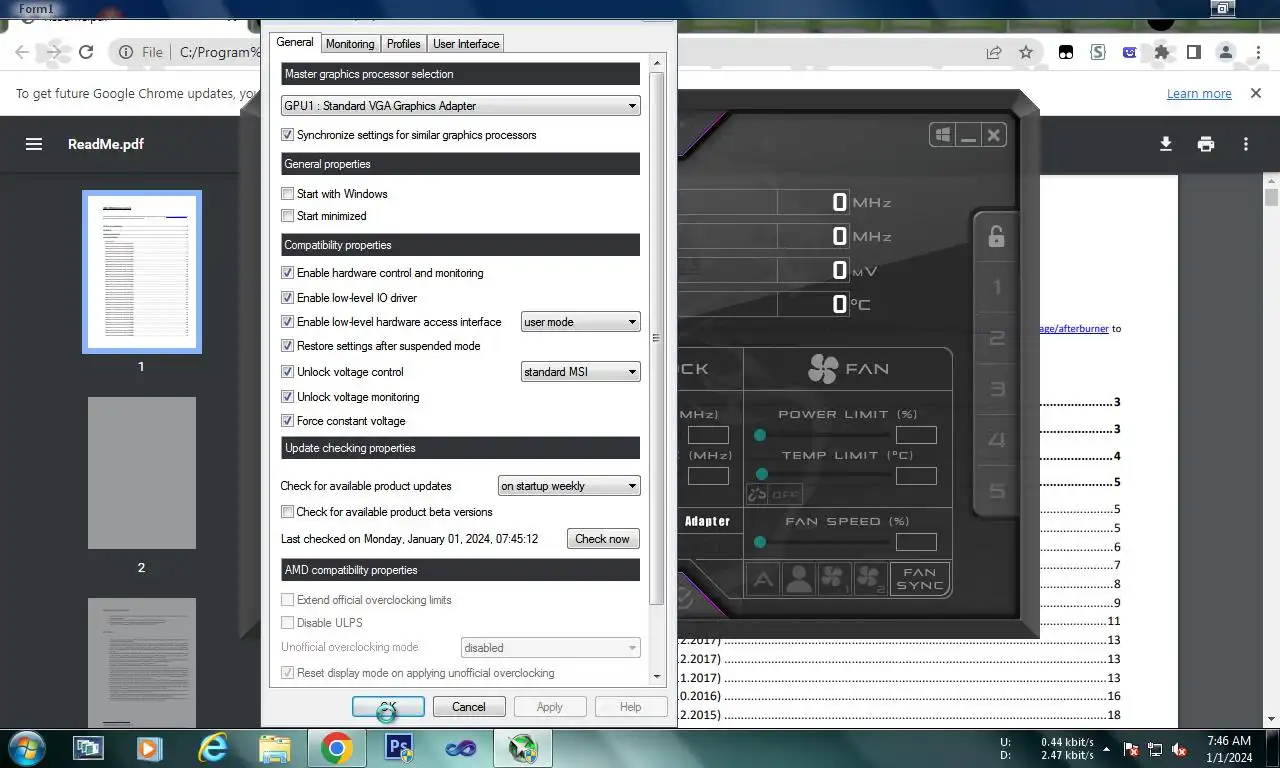Screen dimensions: 1280x768
Task: Uncheck Unlock voltage control
Action: coord(288,372)
